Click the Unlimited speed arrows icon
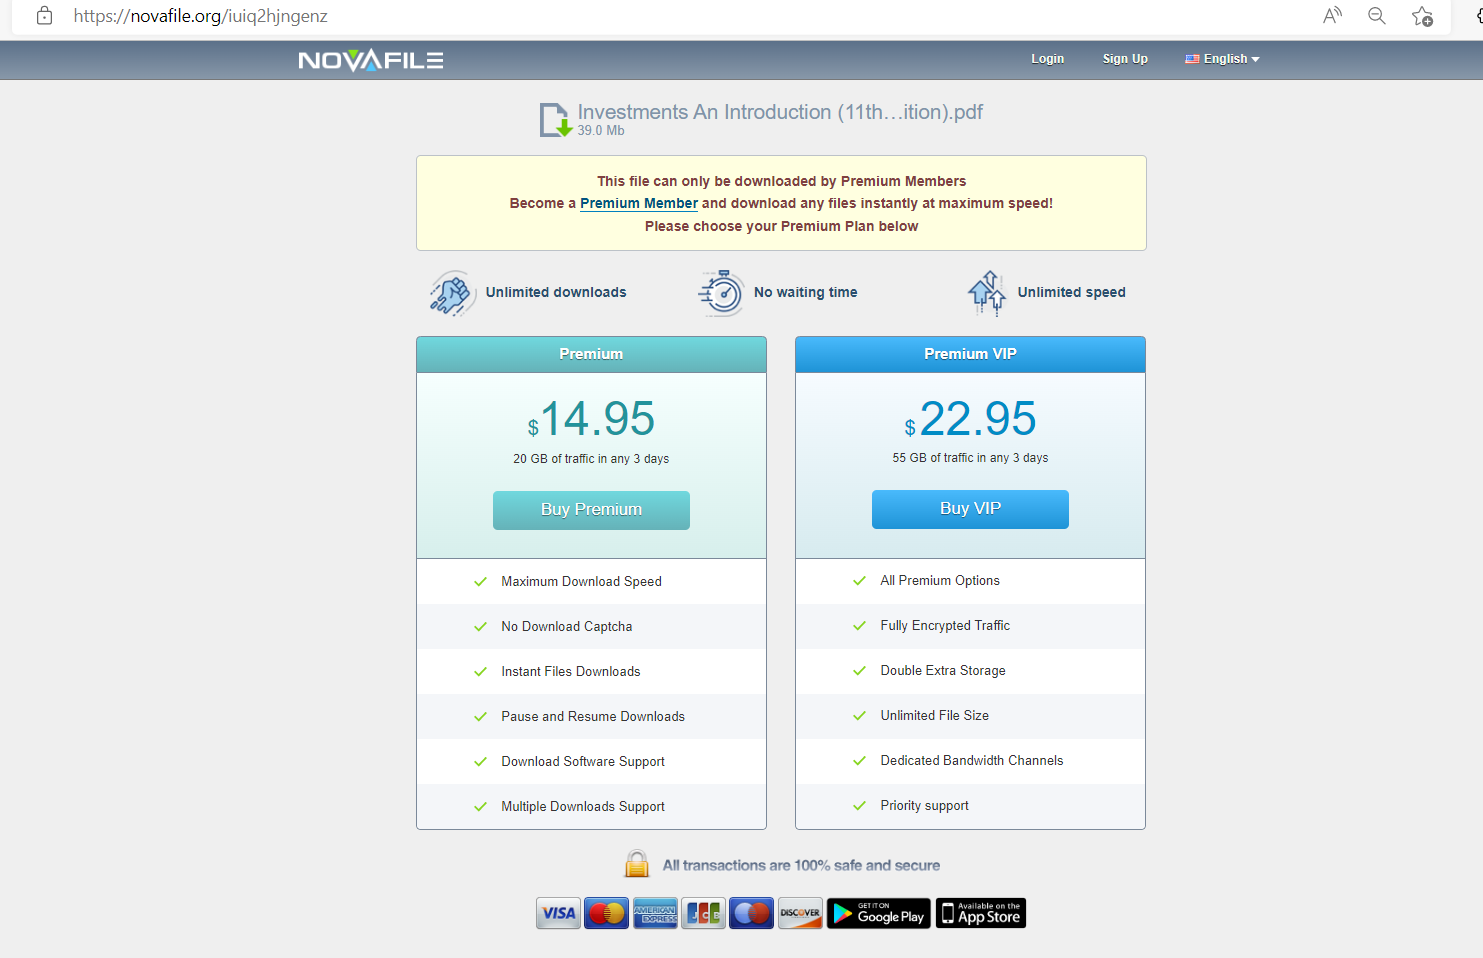Image resolution: width=1483 pixels, height=958 pixels. point(987,293)
